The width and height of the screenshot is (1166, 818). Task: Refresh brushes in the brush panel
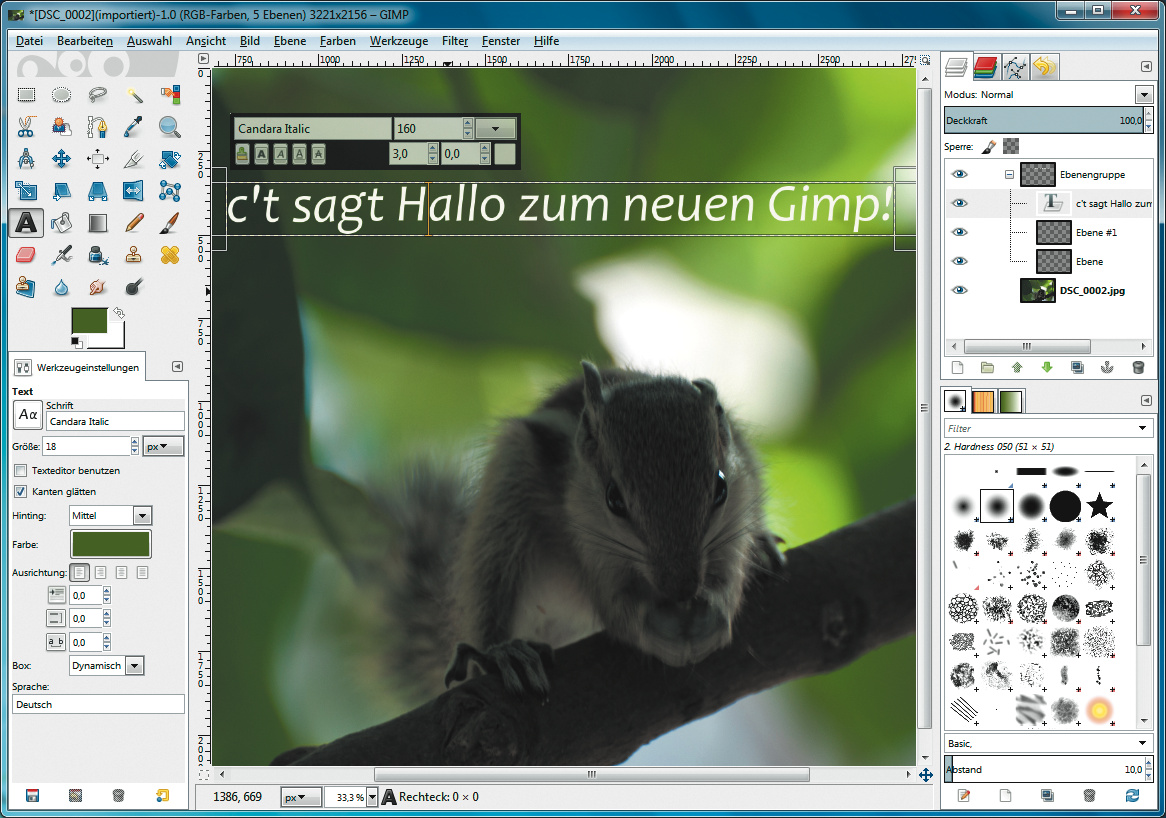[x=1132, y=796]
